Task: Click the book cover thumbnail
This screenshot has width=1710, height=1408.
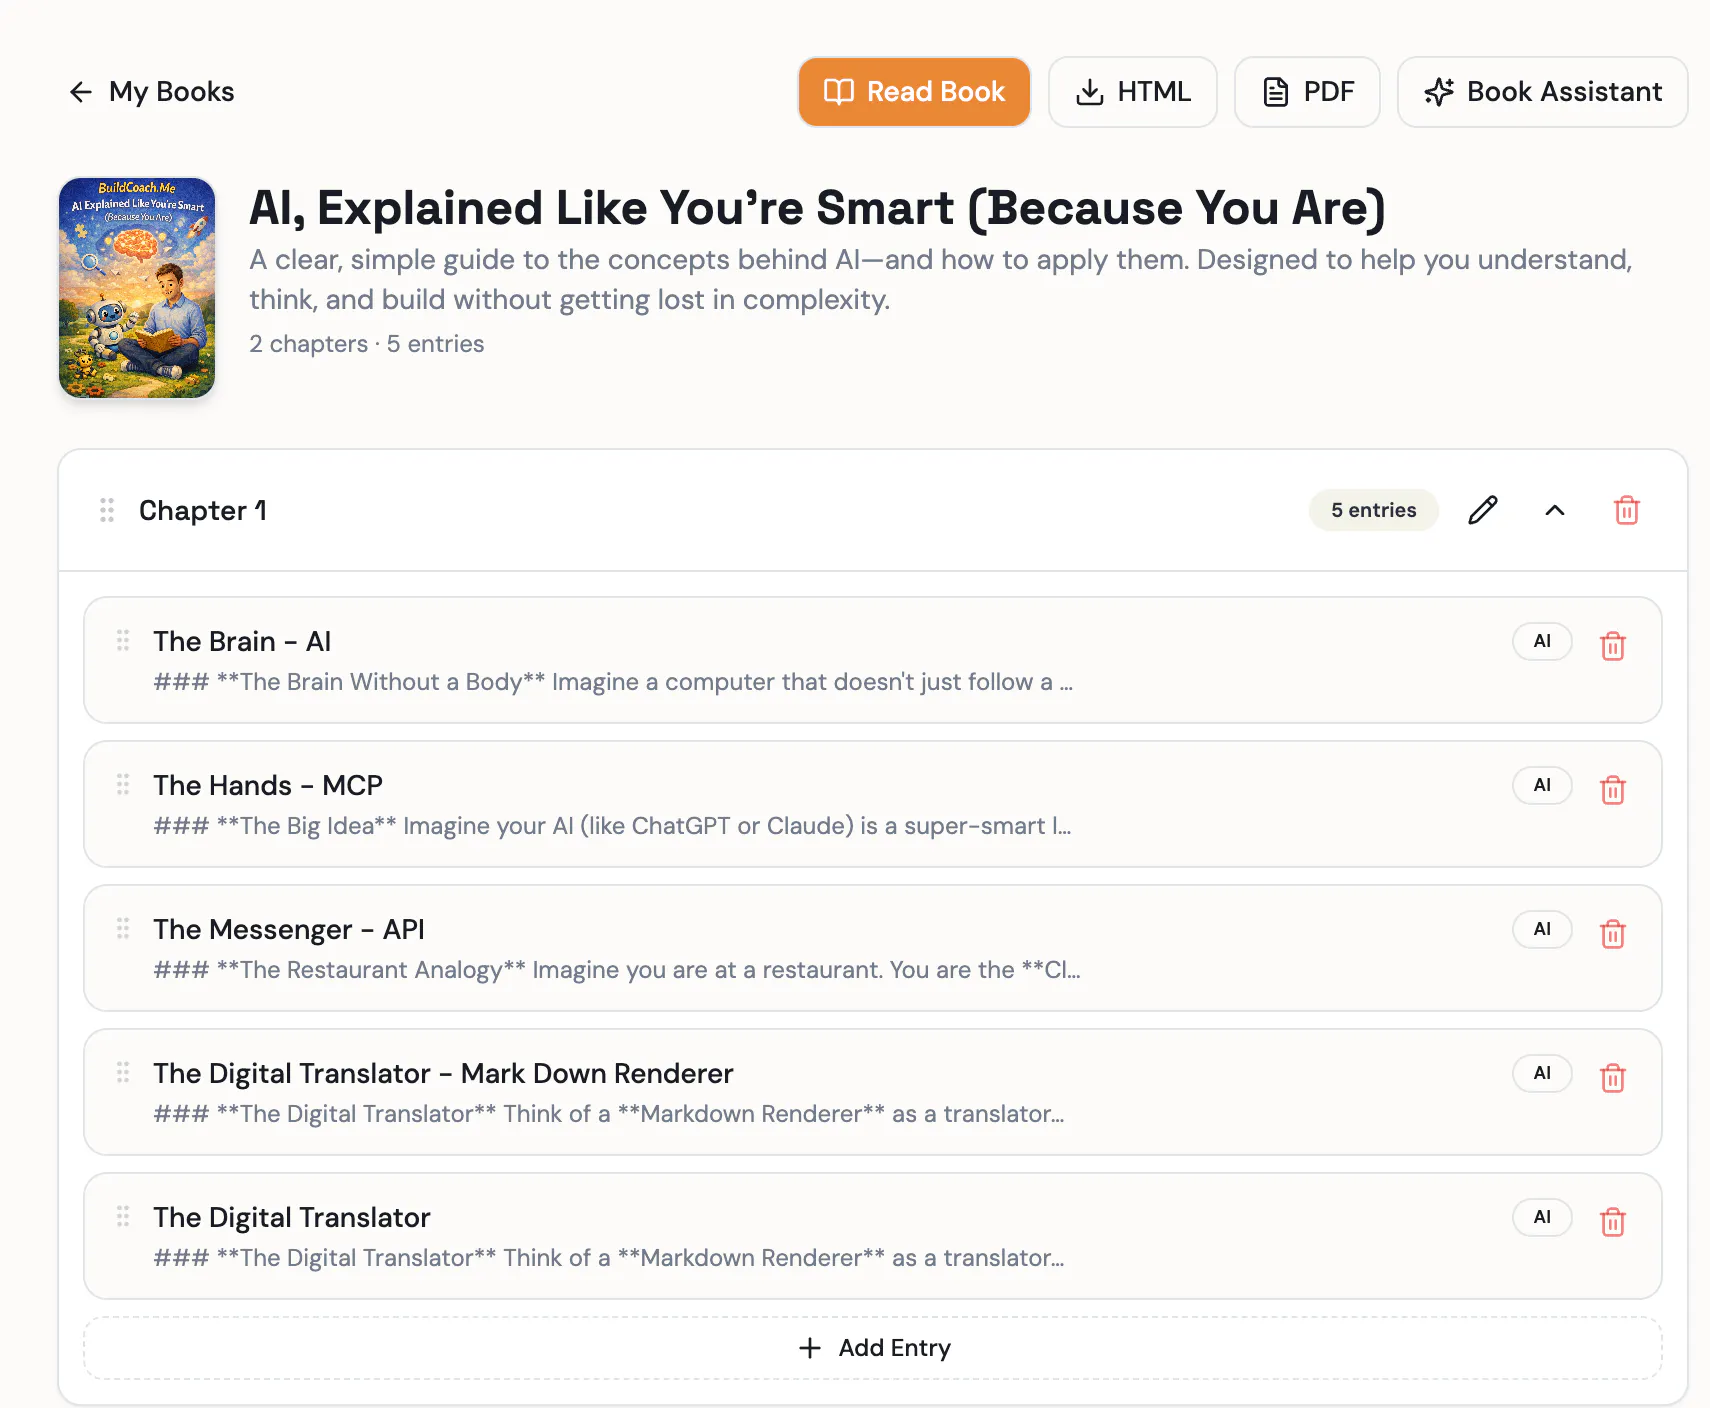Action: [137, 288]
